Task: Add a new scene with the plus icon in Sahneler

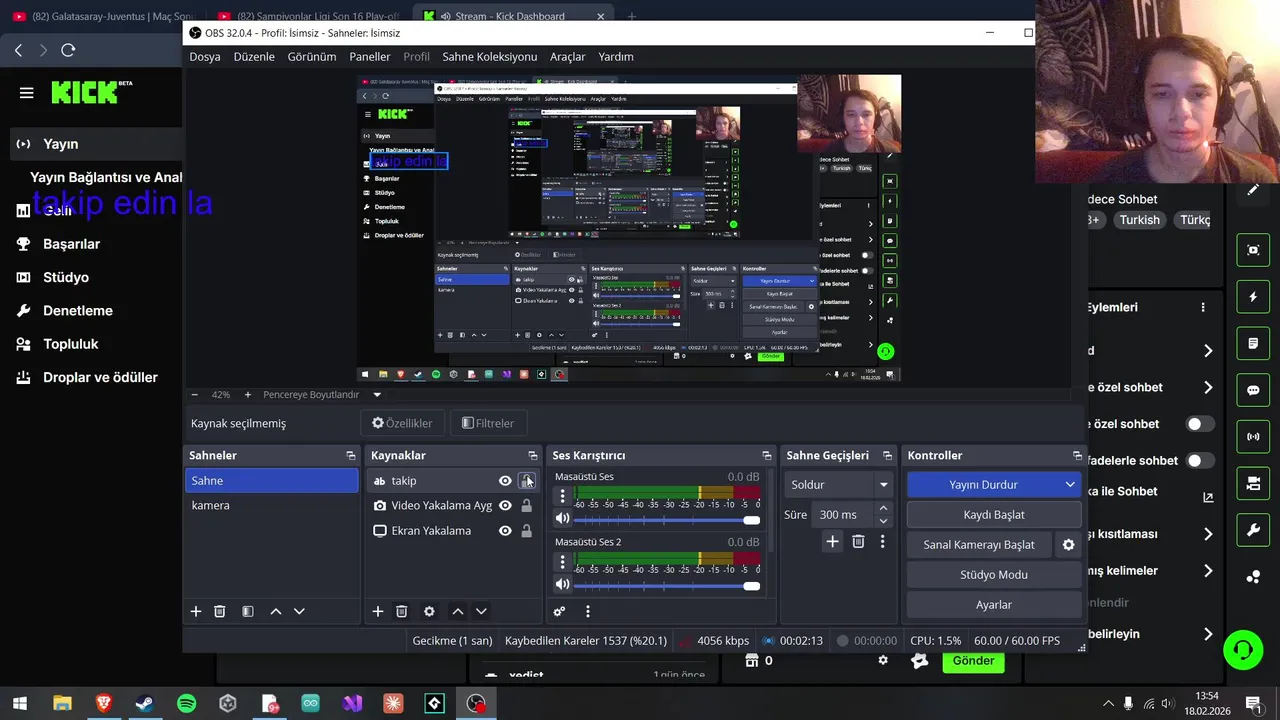Action: point(196,611)
